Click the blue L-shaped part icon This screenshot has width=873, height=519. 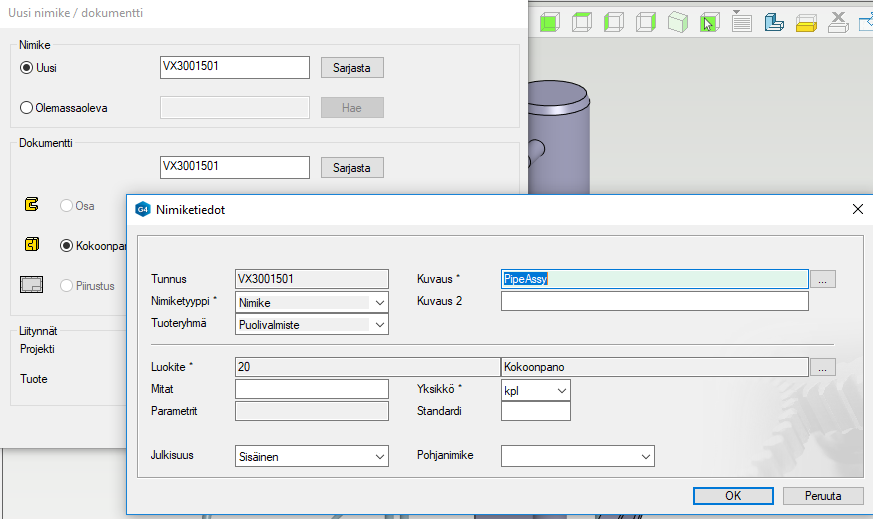774,22
